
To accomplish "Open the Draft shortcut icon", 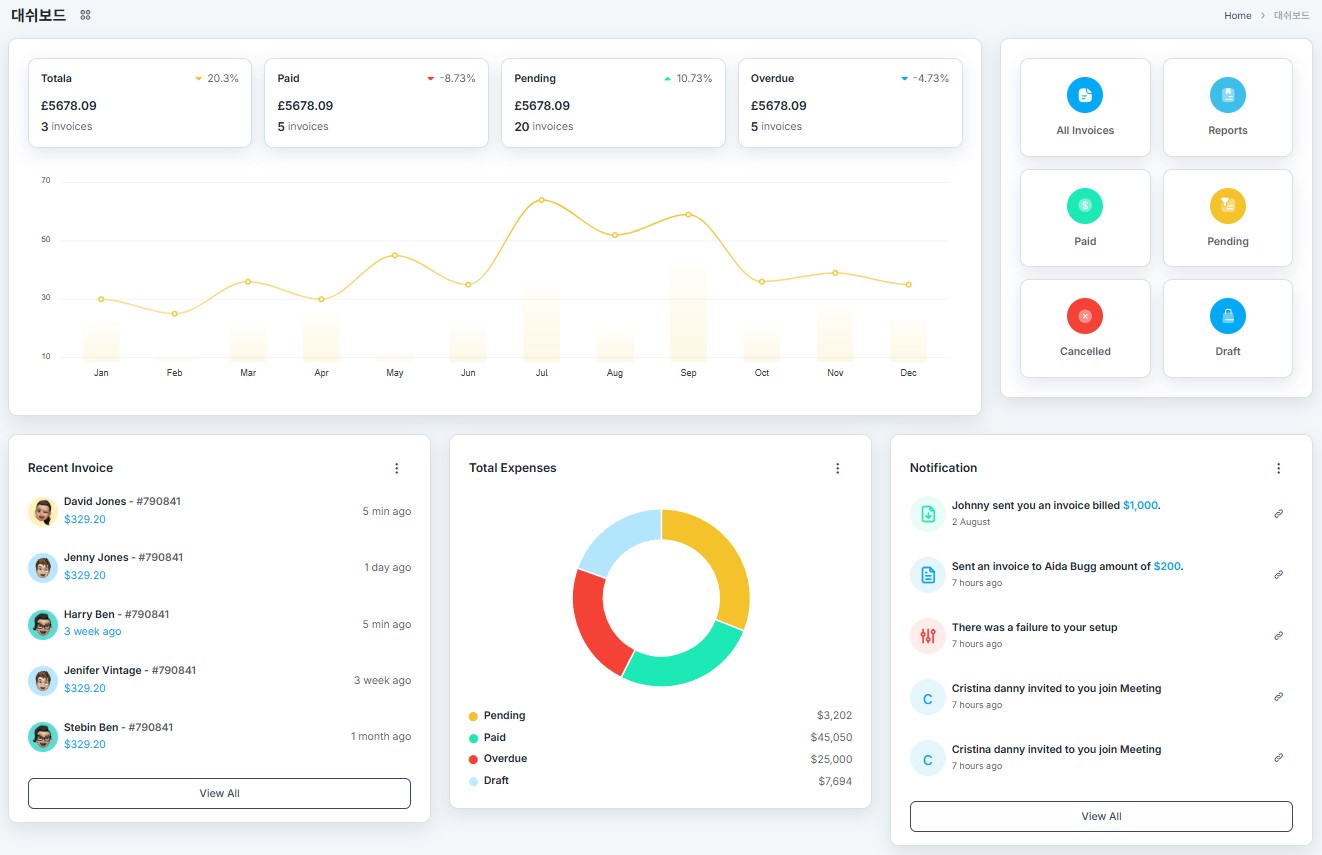I will (x=1227, y=316).
